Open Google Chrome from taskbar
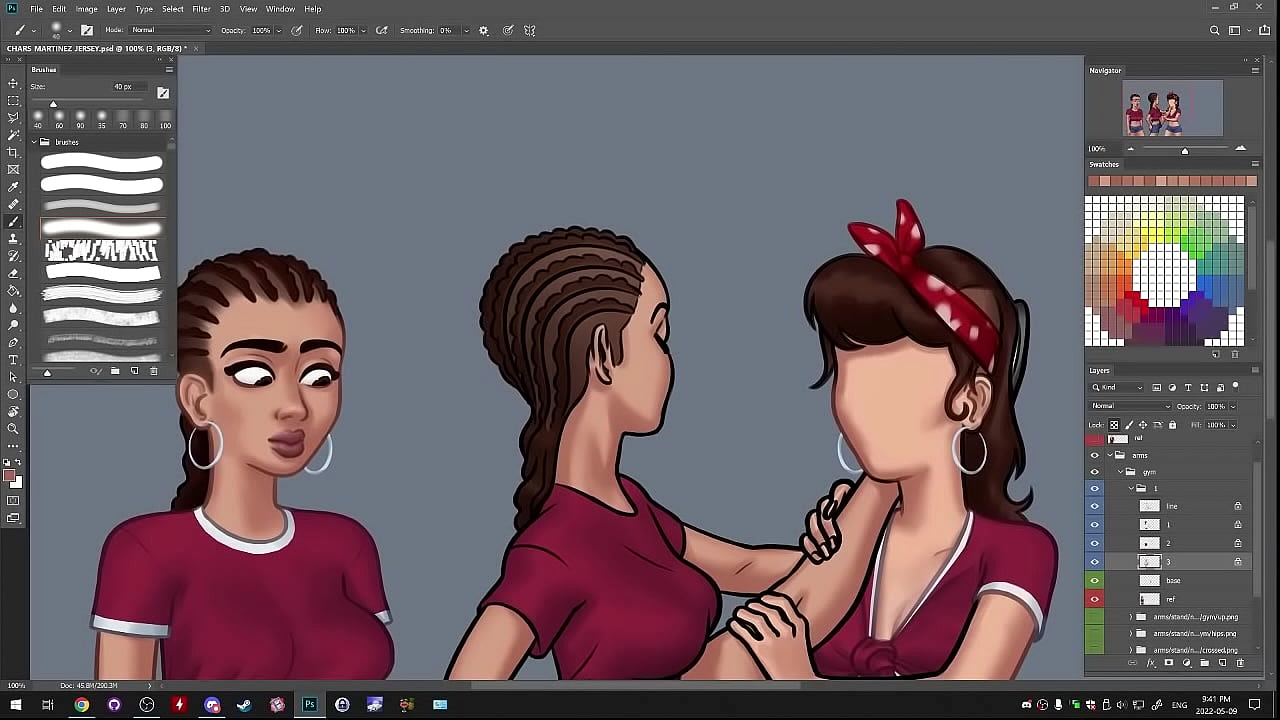The image size is (1280, 720). tap(82, 705)
